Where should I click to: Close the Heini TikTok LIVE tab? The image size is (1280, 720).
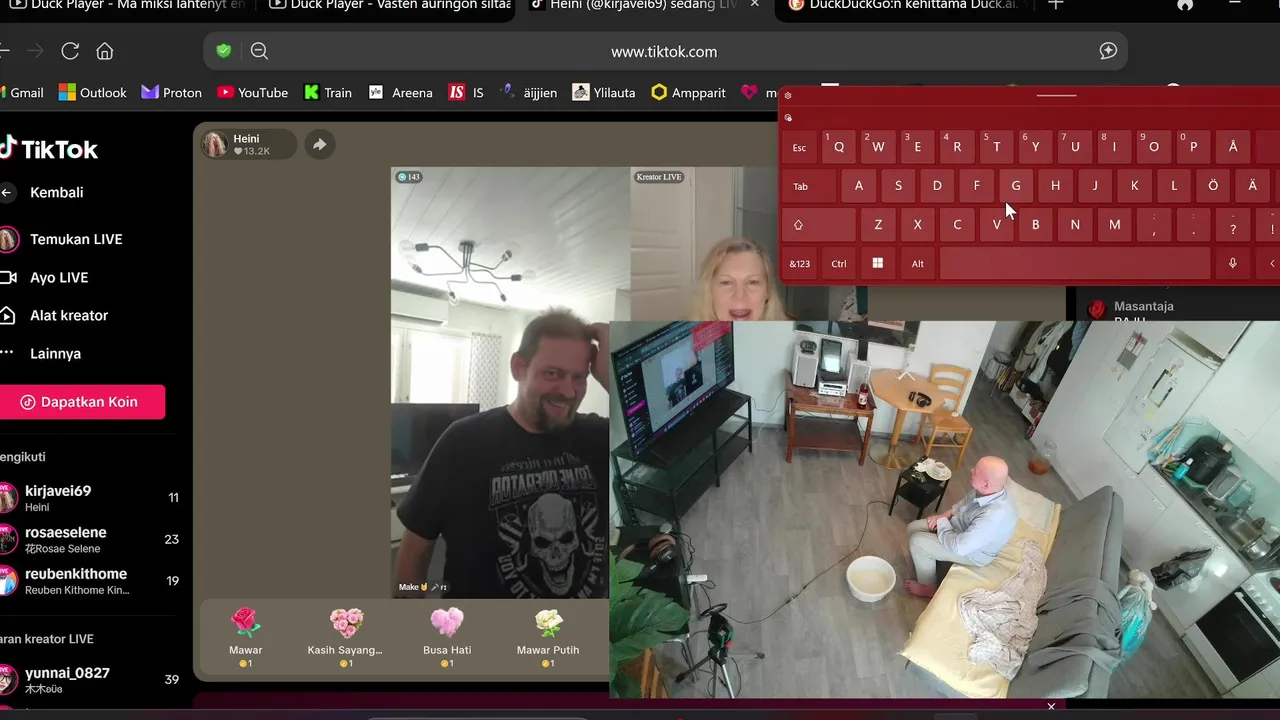pos(755,5)
